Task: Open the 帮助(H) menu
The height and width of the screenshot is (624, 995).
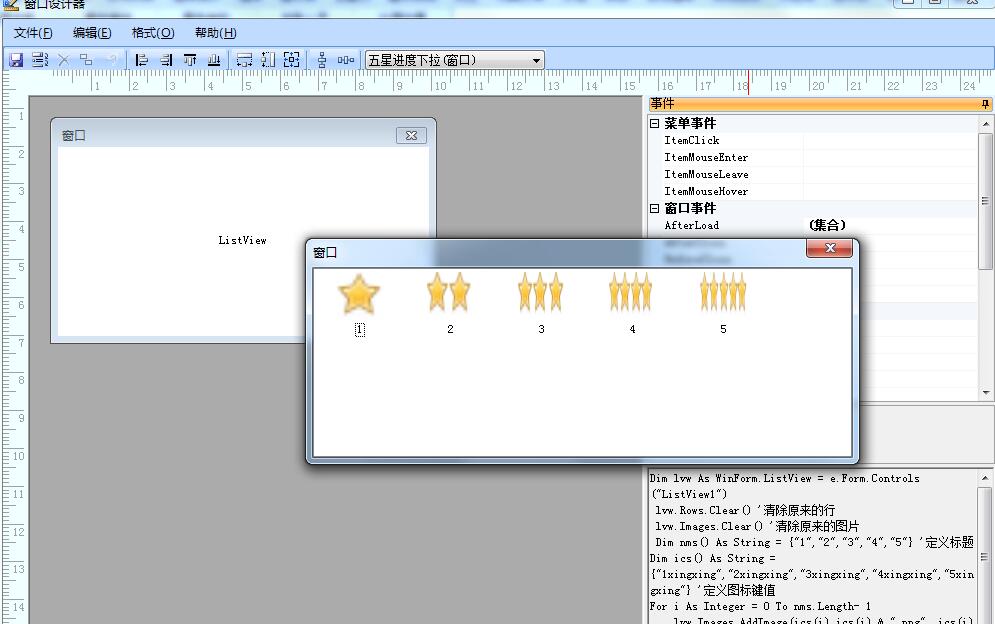Action: pos(216,33)
